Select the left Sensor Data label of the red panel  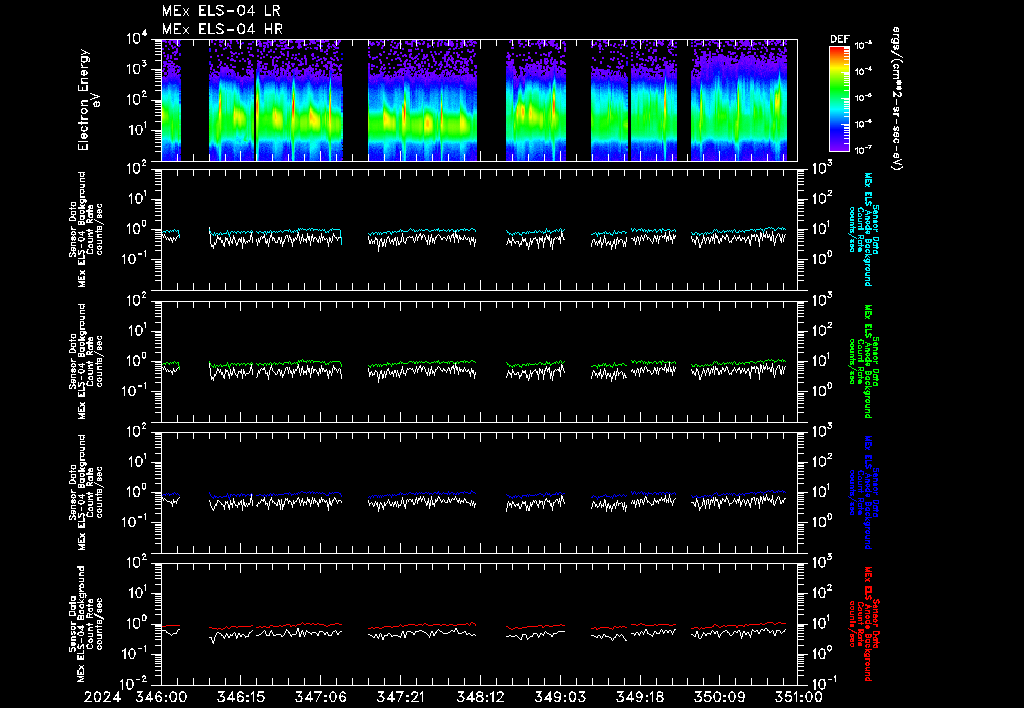point(86,624)
